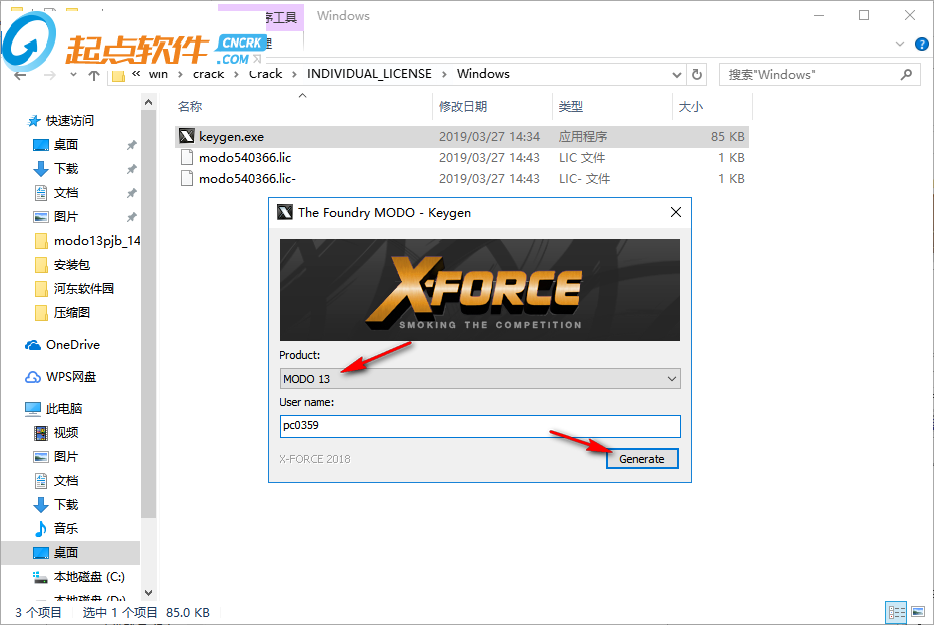Click pin icon beside pinned 桌面
This screenshot has width=934, height=625.
click(132, 145)
